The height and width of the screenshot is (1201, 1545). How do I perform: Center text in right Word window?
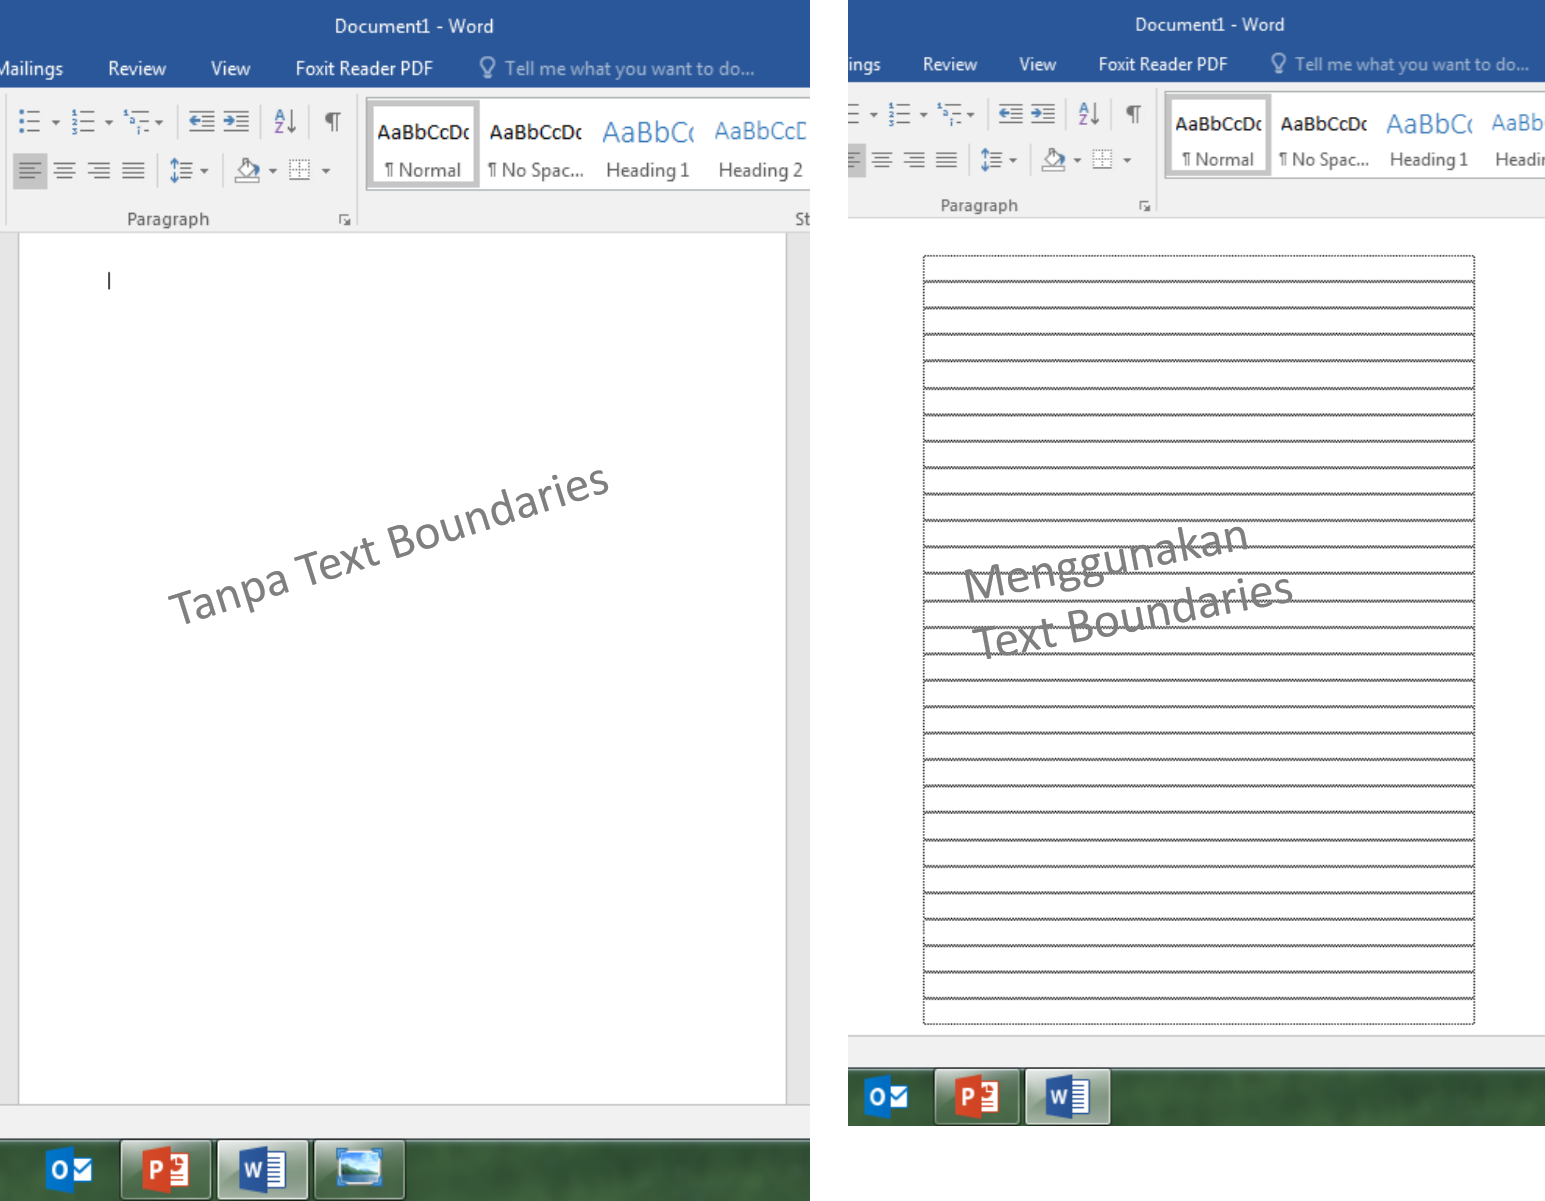click(x=882, y=160)
